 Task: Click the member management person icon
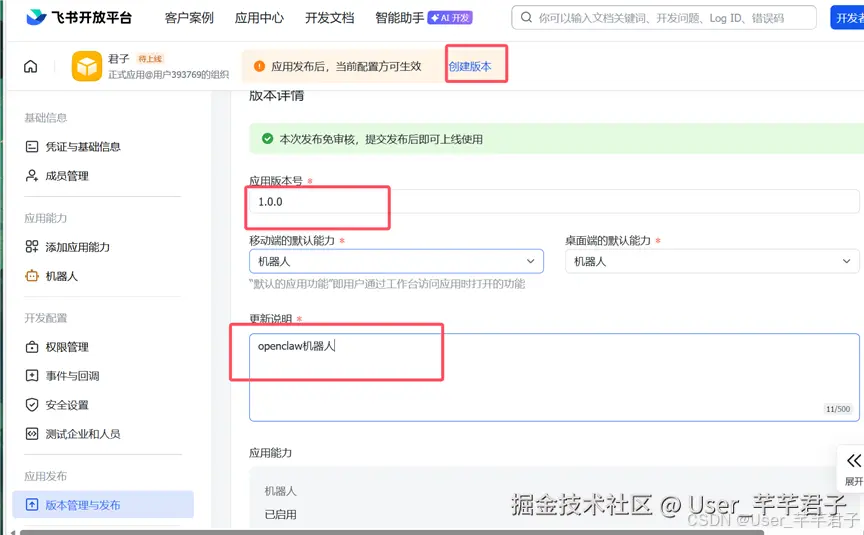coord(32,176)
